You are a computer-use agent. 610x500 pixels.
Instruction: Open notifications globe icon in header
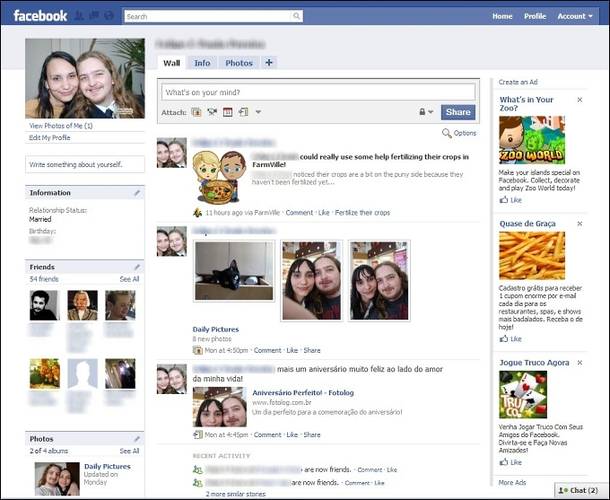tap(109, 16)
